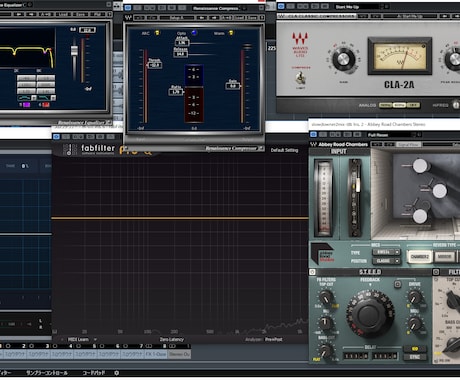Screen dimensions: 460x380
Task: Open Mics Type dropdown in Abbey Road Chambers
Action: 386,252
